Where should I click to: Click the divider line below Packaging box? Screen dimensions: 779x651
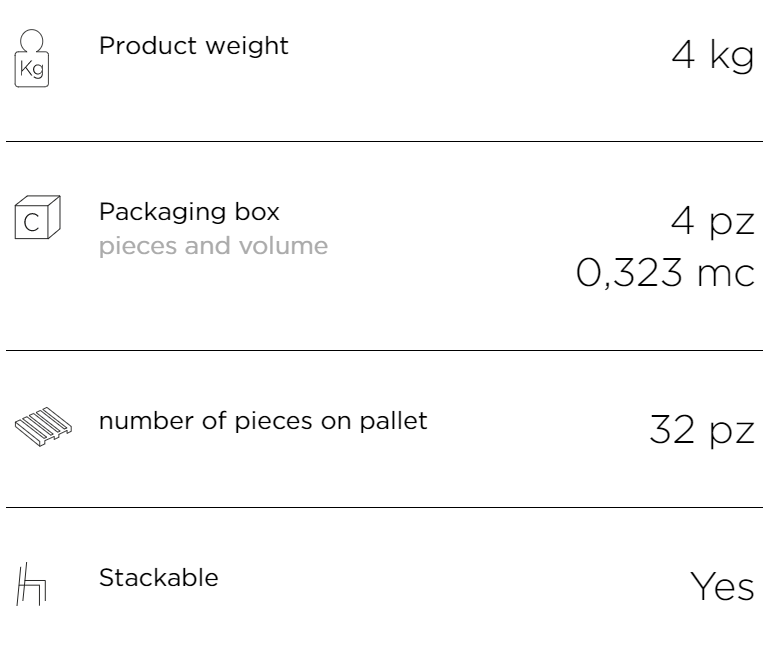pos(385,350)
